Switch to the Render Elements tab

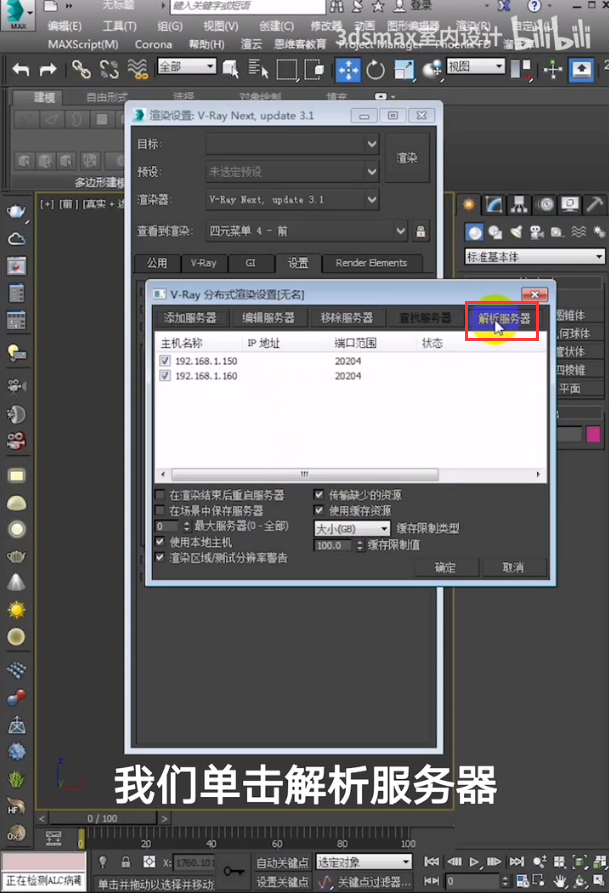[x=371, y=263]
